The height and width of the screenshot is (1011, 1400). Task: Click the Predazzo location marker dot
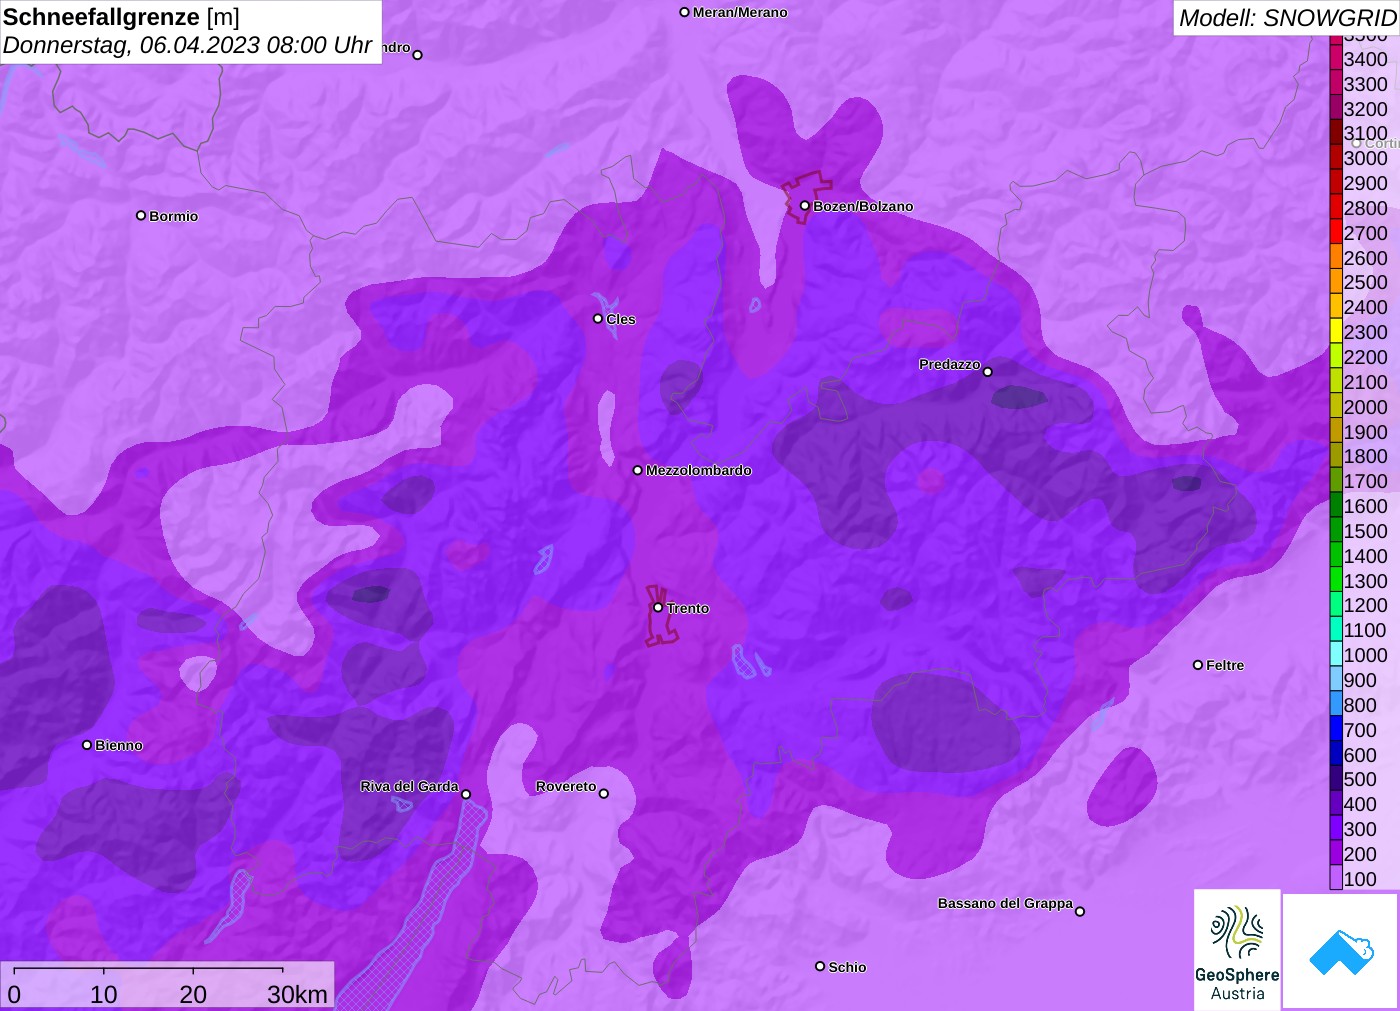[x=988, y=372]
